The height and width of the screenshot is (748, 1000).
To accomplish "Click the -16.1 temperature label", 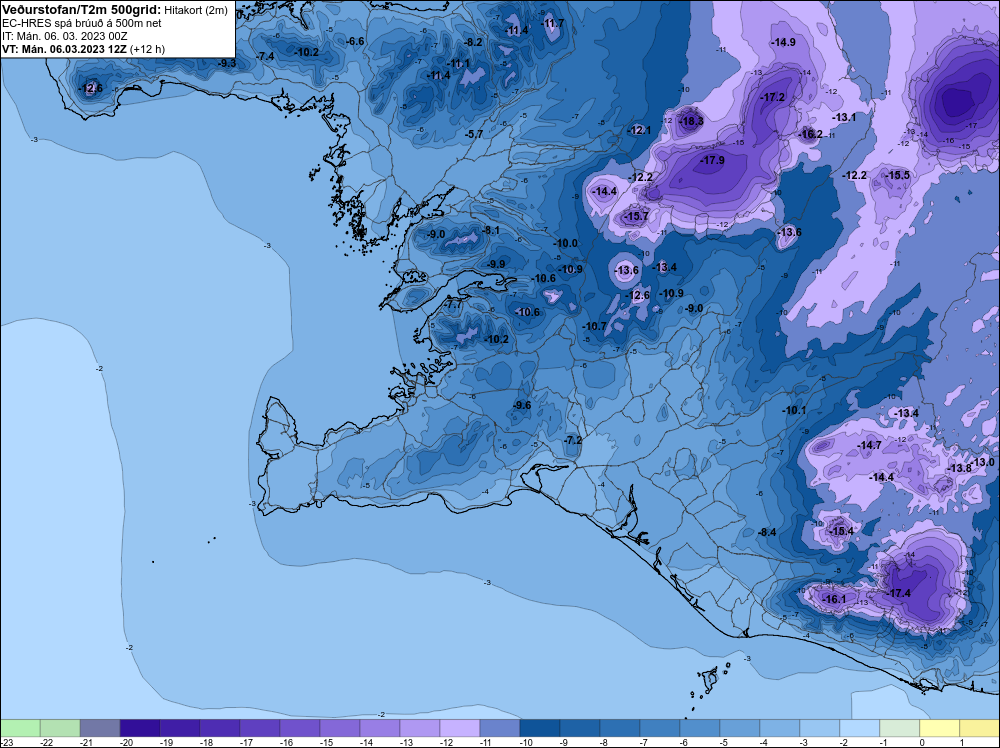I will click(834, 599).
